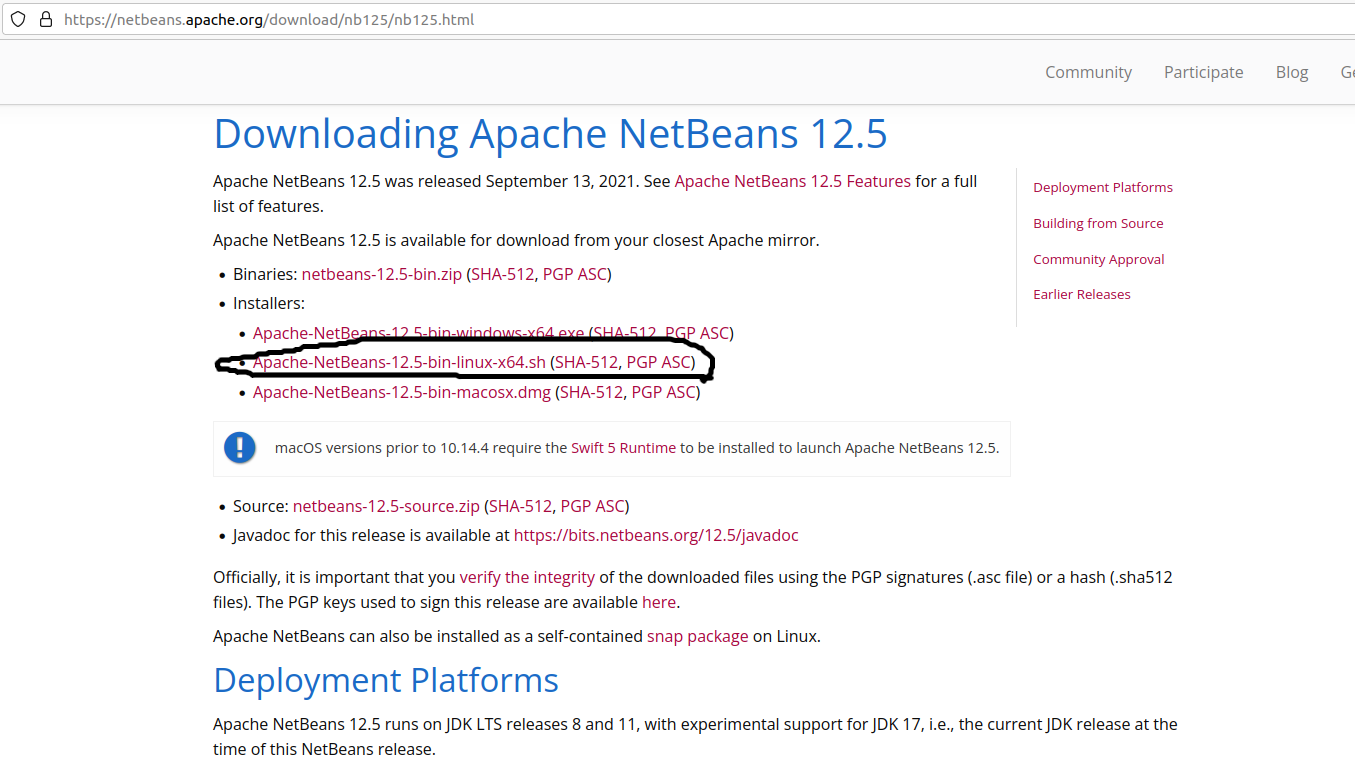Open the bits.netbeans.org javadoc URL
This screenshot has height=767, width=1355.
coord(656,535)
